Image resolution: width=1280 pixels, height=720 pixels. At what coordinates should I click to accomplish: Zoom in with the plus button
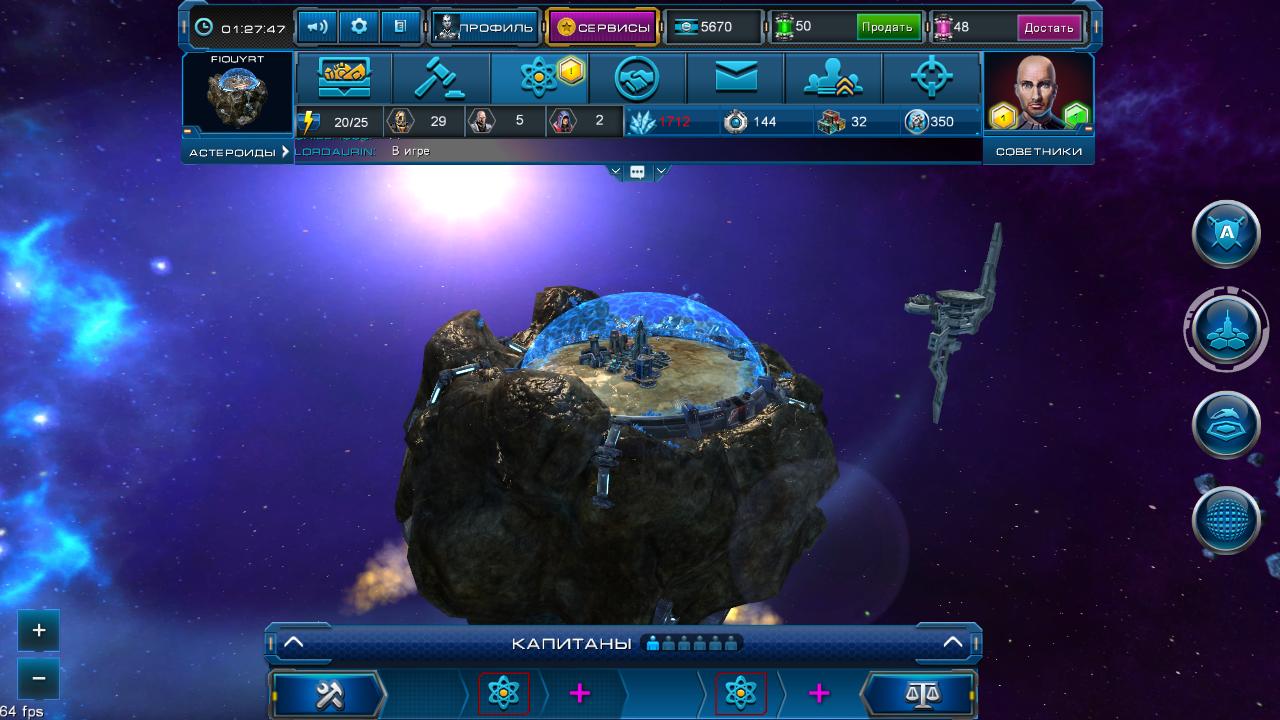[39, 631]
